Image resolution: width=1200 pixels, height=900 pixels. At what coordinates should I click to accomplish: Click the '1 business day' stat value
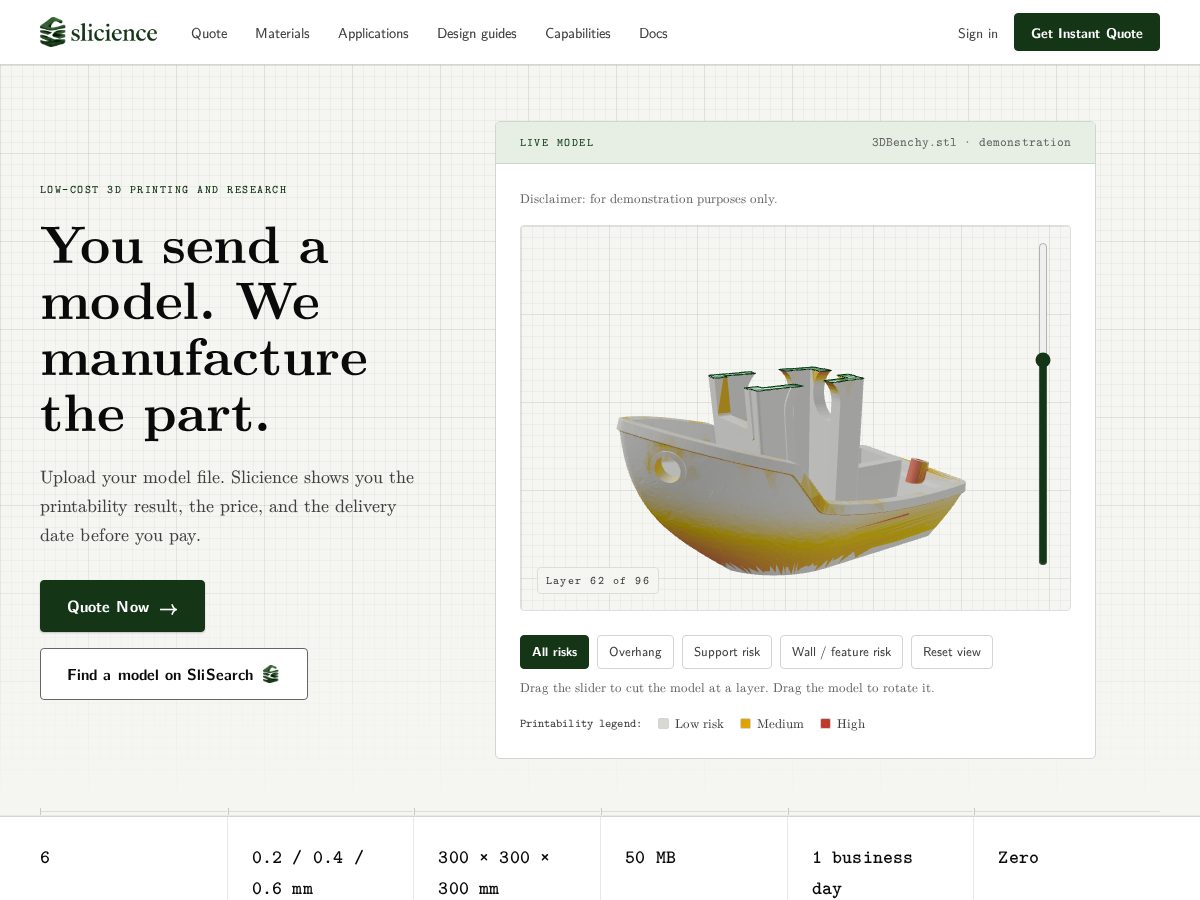click(x=862, y=873)
